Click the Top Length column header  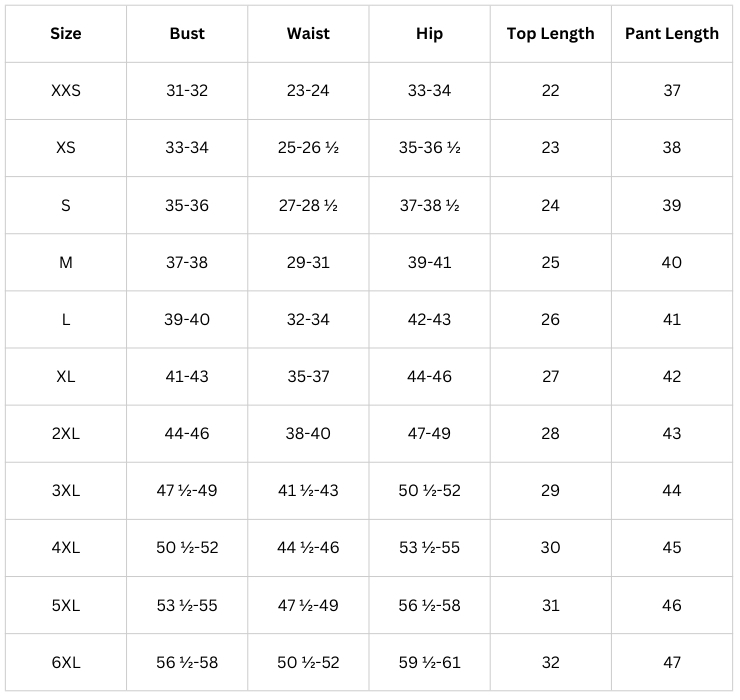coord(550,34)
